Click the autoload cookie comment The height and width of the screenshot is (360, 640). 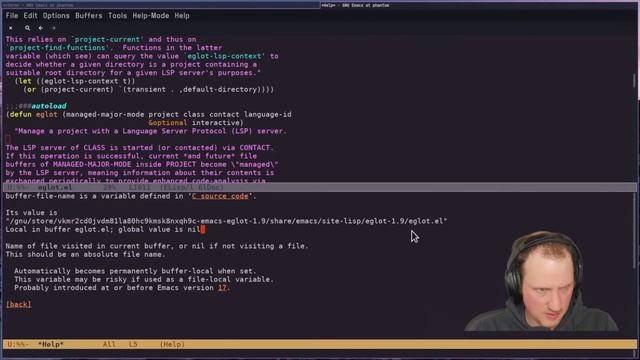[36, 106]
